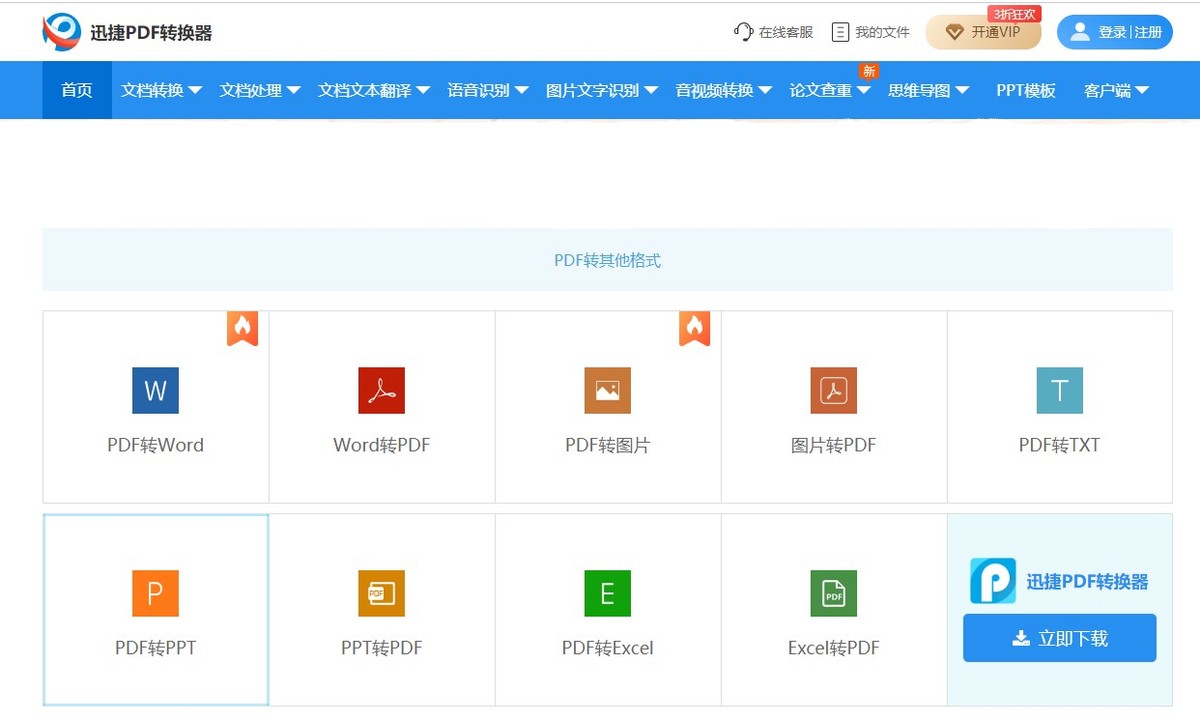The height and width of the screenshot is (726, 1200).
Task: Click the 立即下载 download button
Action: (x=1059, y=637)
